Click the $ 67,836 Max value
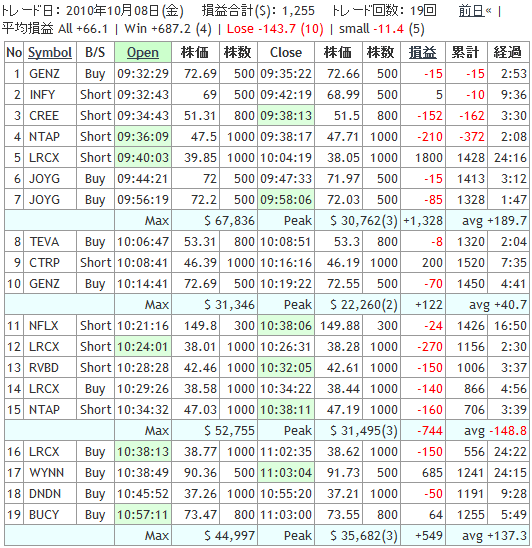 tap(229, 221)
